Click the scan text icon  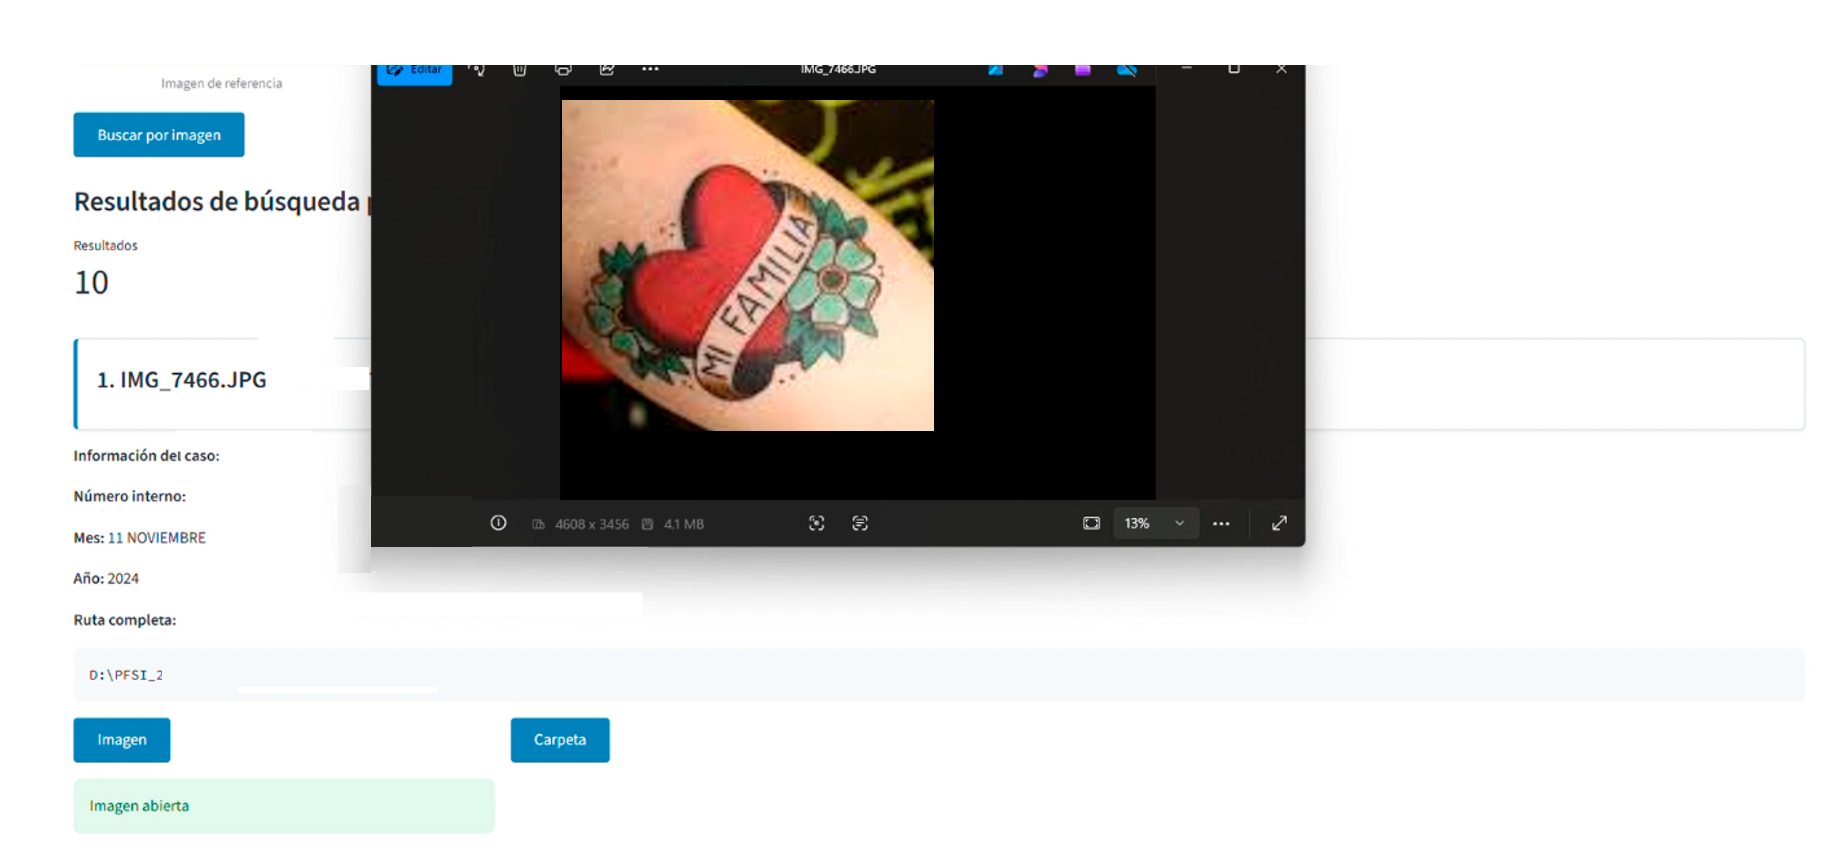click(860, 523)
